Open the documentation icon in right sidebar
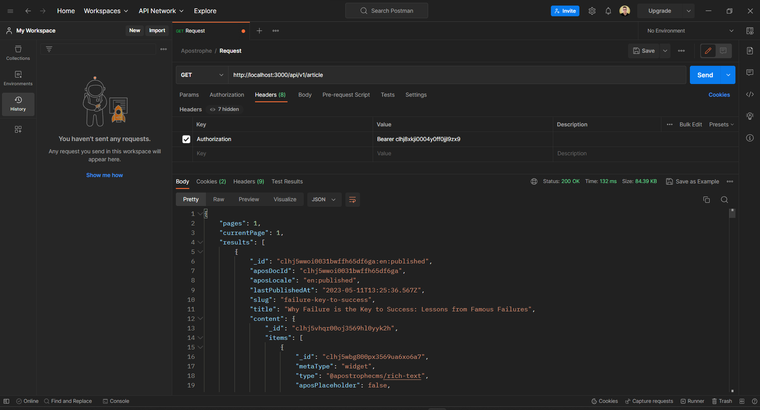Image resolution: width=760 pixels, height=410 pixels. click(750, 51)
